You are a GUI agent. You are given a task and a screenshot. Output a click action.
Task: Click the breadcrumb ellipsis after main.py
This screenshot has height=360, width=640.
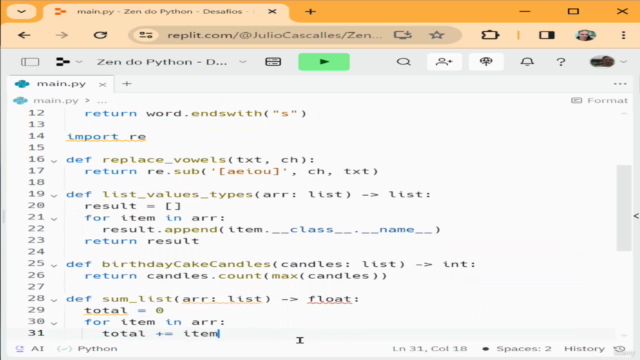click(x=102, y=101)
